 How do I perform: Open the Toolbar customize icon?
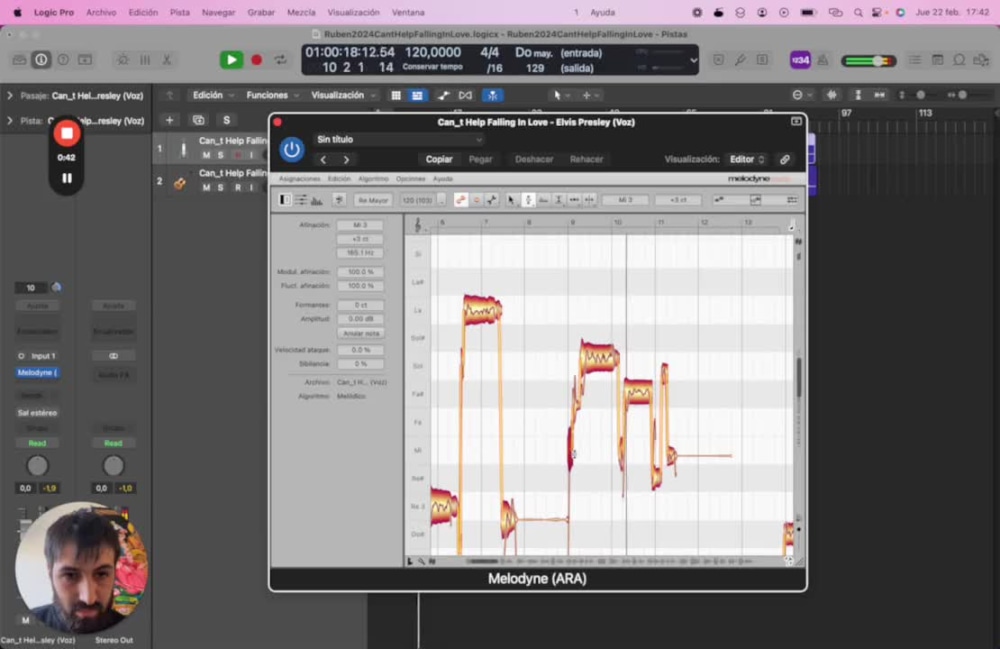click(x=85, y=60)
